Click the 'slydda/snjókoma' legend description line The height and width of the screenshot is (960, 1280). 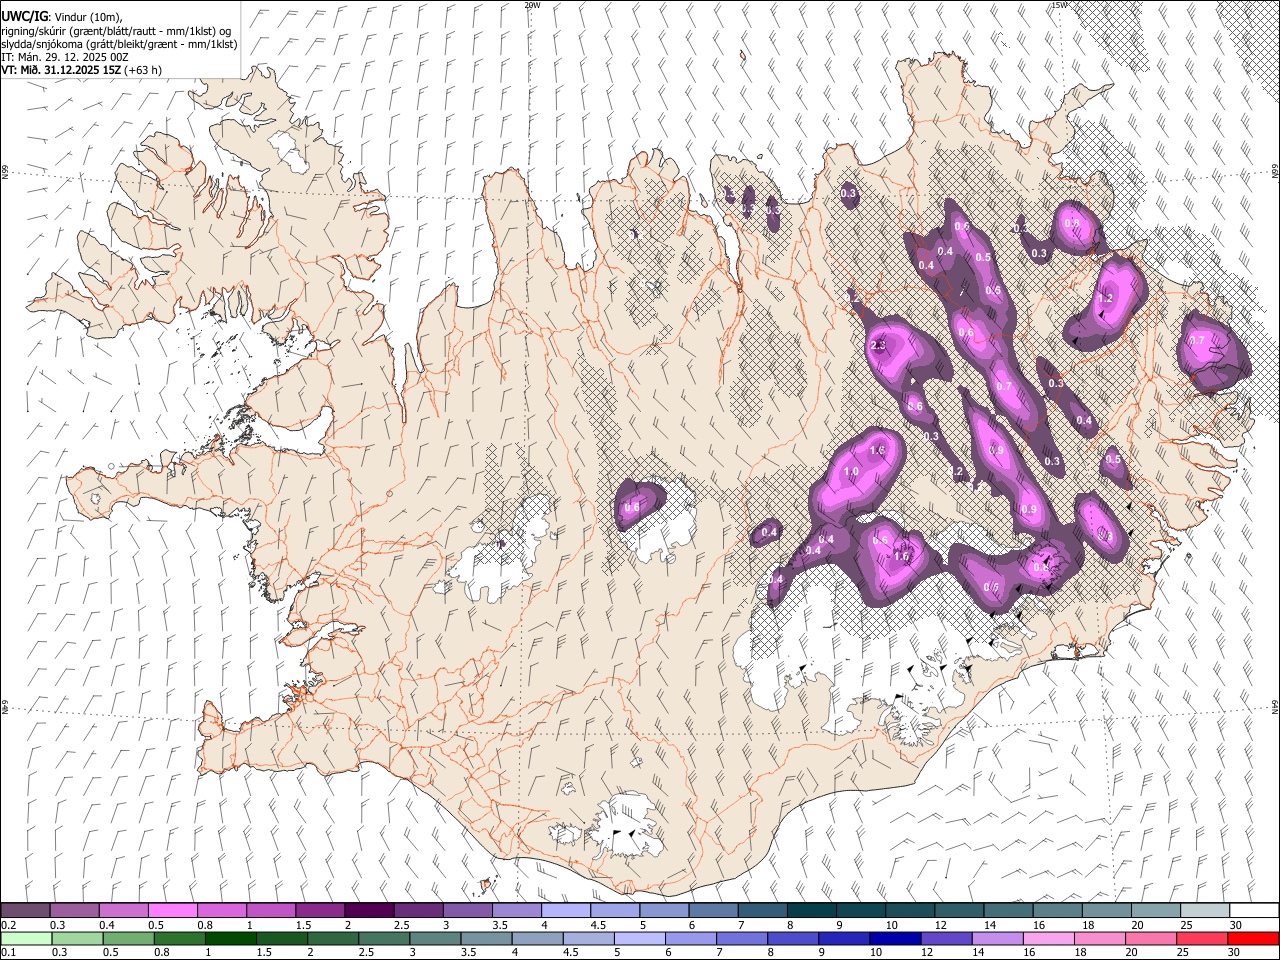pos(120,44)
